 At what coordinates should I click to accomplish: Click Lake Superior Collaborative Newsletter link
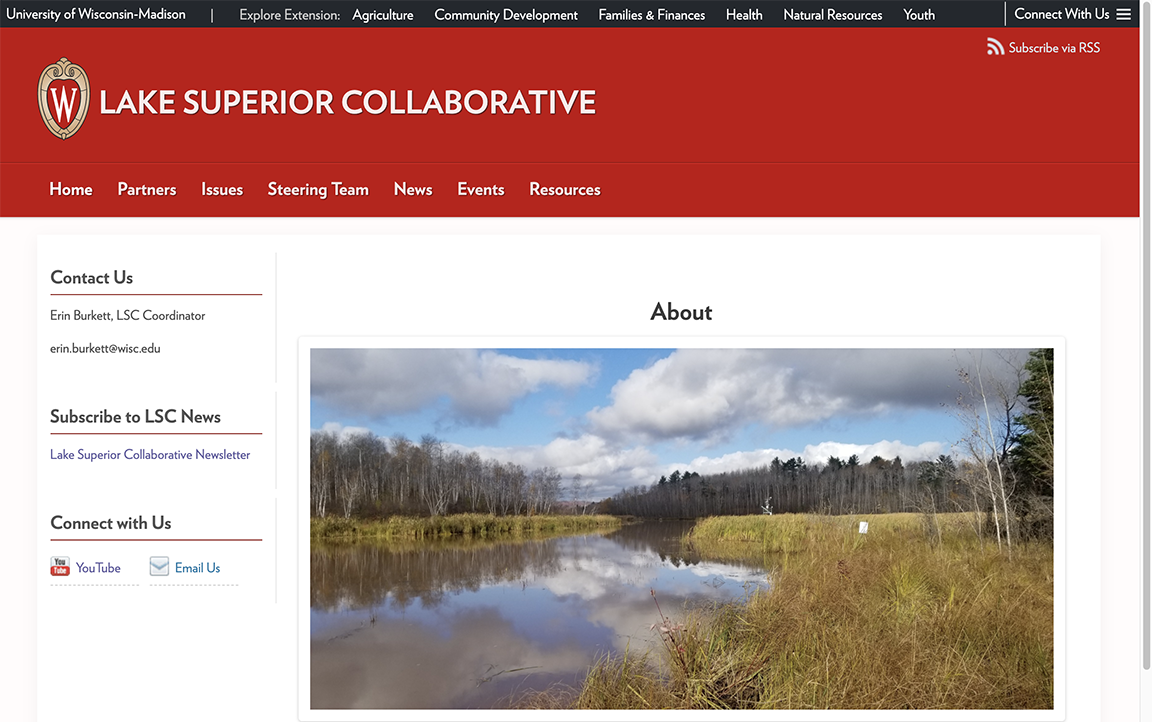pyautogui.click(x=150, y=454)
